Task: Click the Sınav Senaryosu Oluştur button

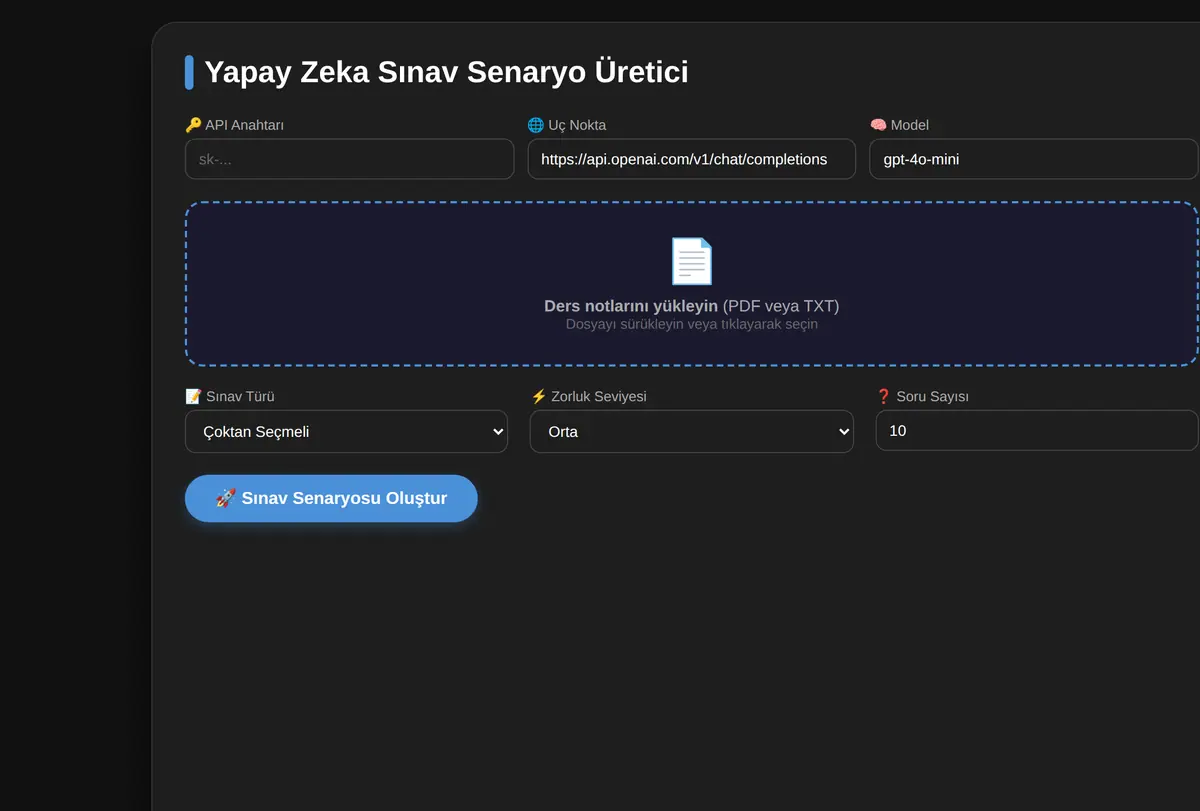Action: (x=331, y=498)
